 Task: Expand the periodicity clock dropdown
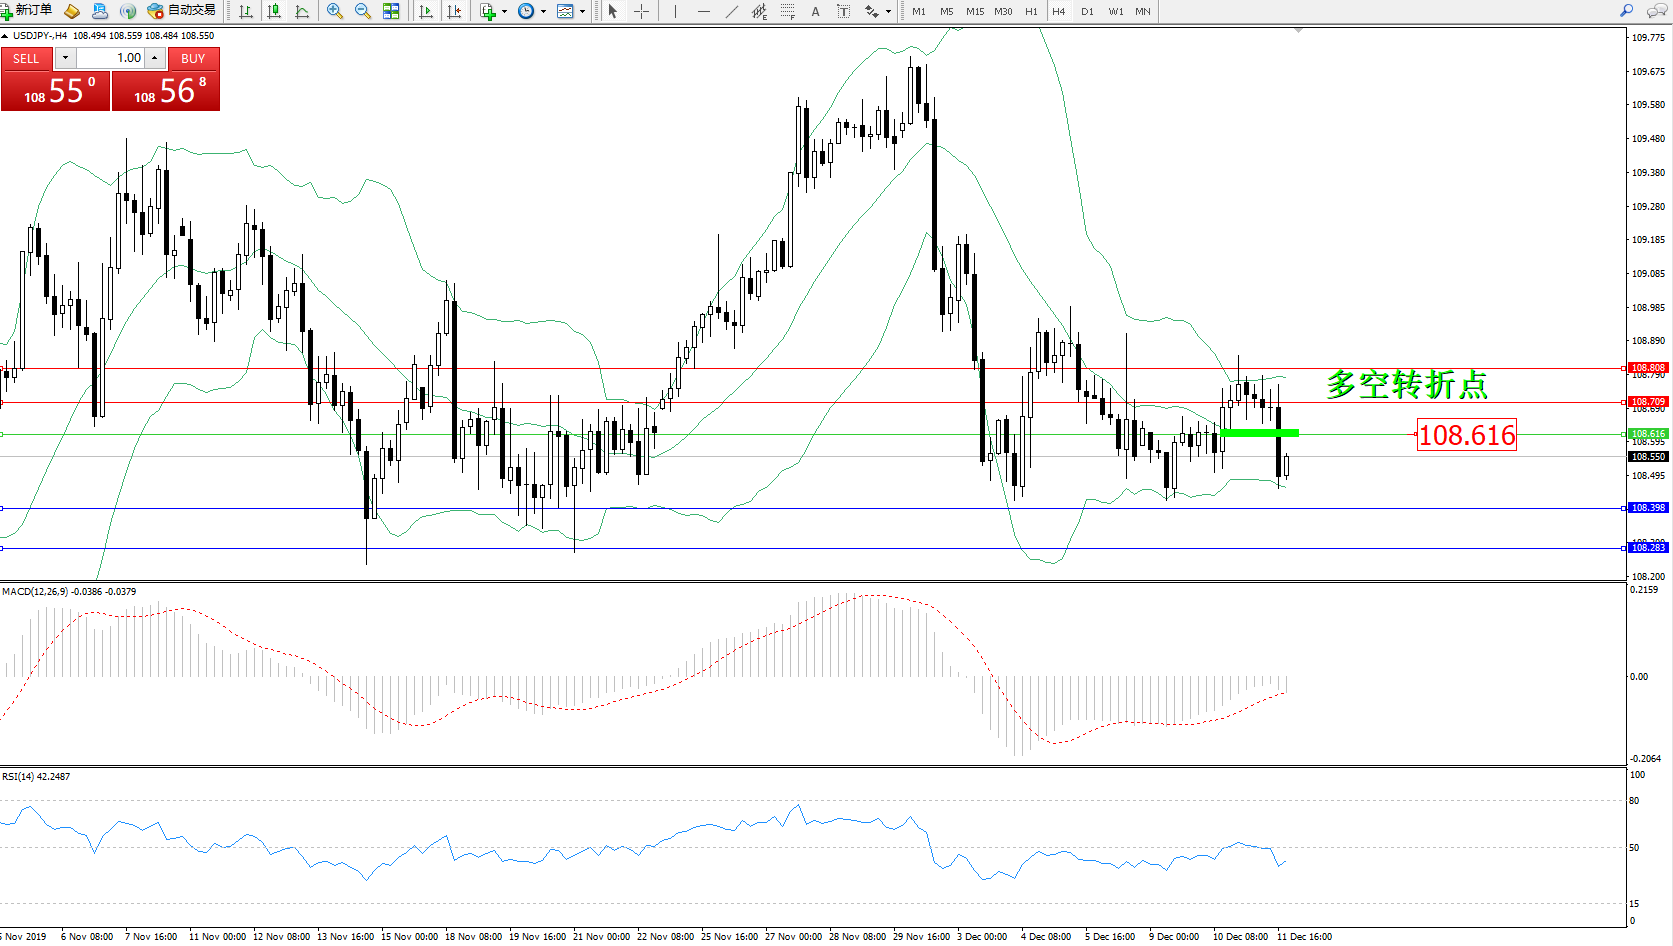(x=543, y=12)
